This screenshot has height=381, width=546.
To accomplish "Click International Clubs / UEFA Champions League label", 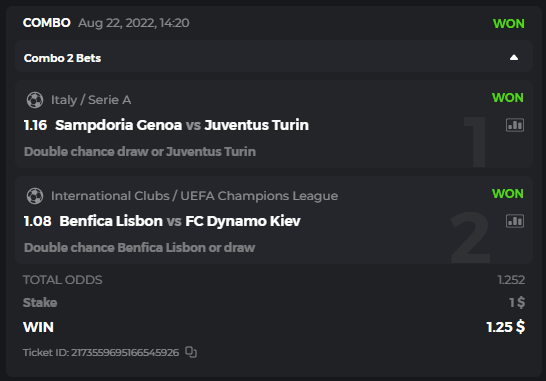I will pyautogui.click(x=194, y=196).
